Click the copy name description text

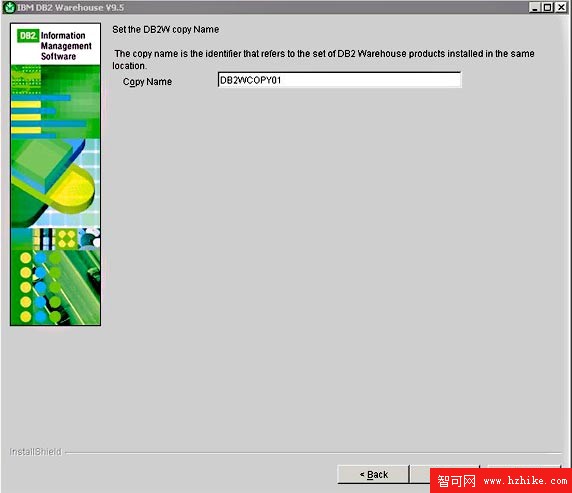[x=323, y=59]
